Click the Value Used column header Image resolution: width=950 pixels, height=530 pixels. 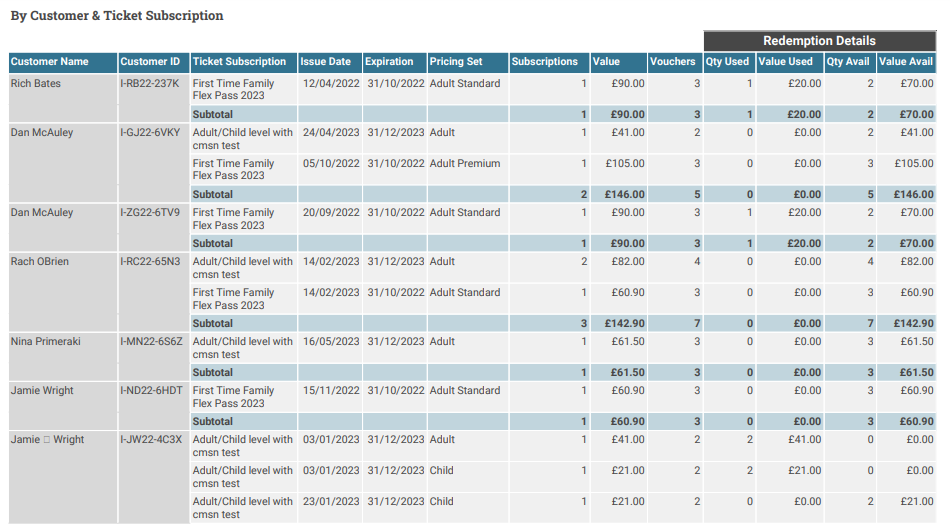(x=790, y=62)
